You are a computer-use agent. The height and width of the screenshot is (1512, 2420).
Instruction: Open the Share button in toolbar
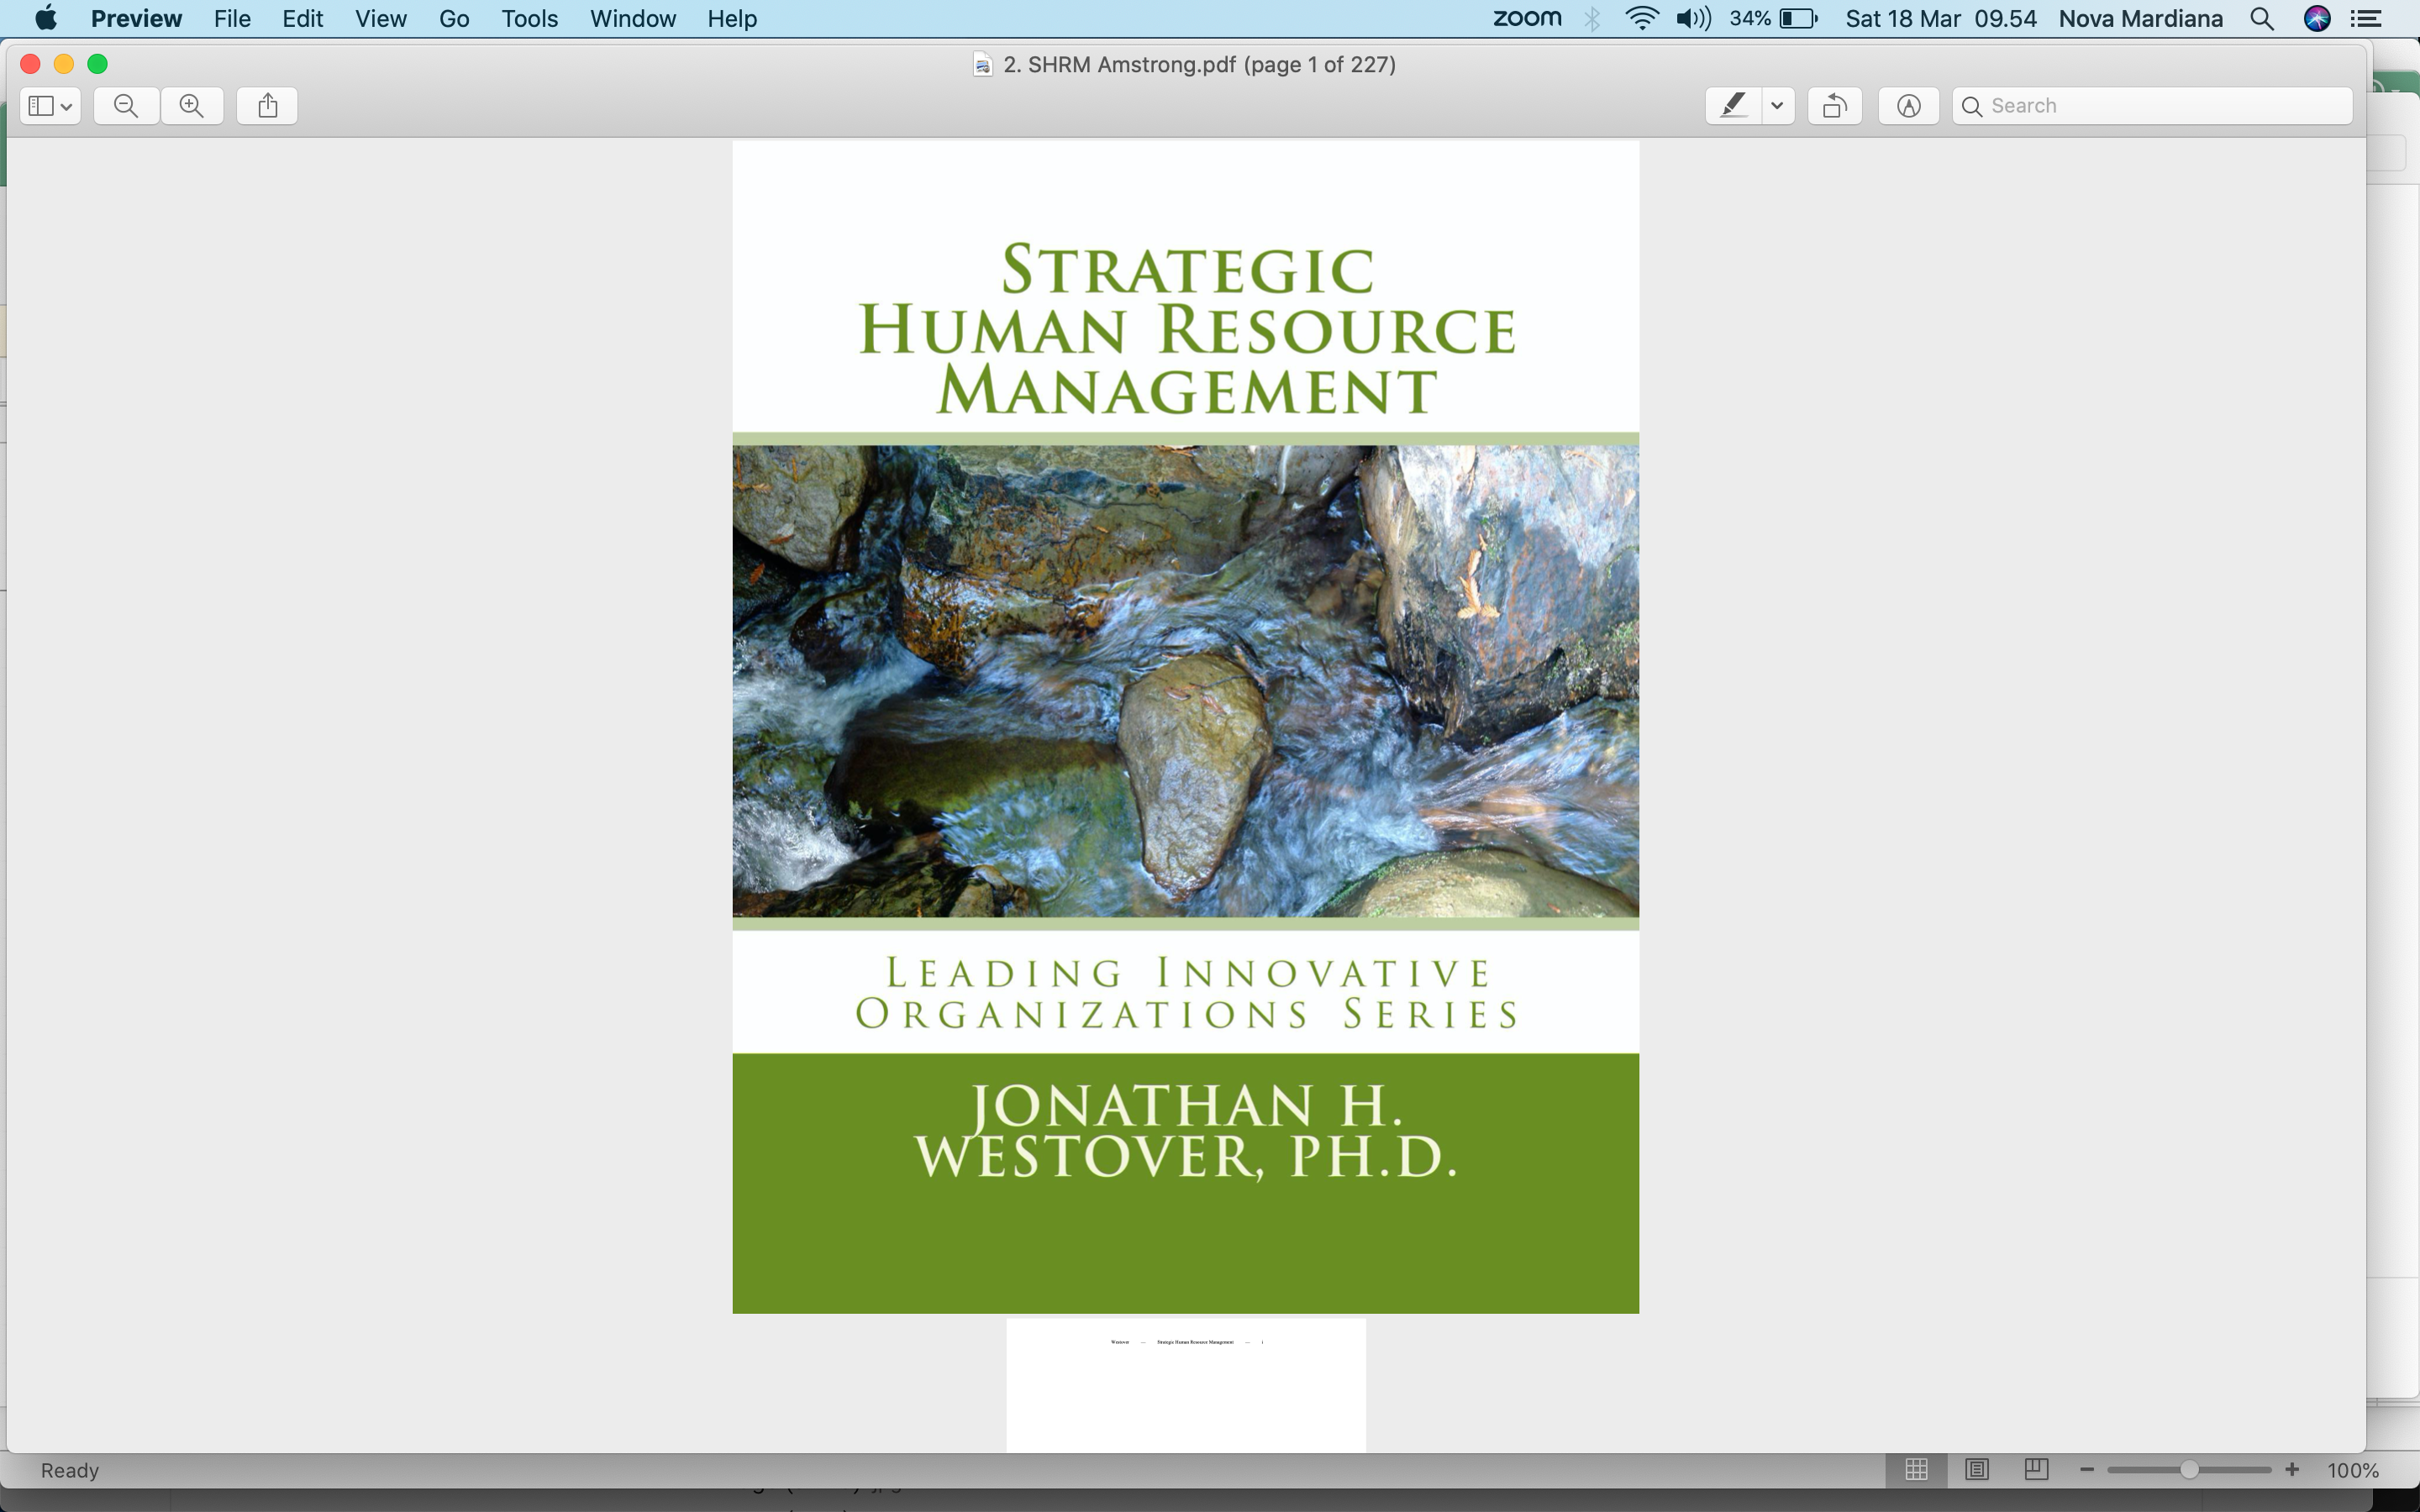pyautogui.click(x=267, y=106)
